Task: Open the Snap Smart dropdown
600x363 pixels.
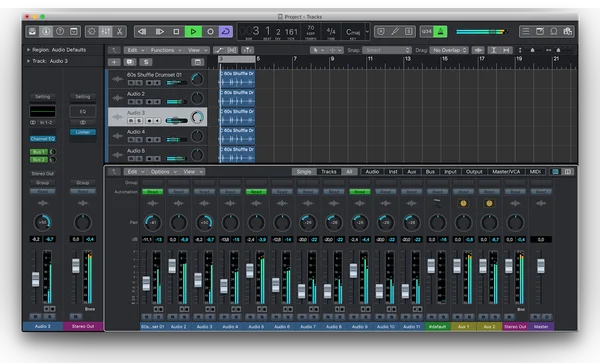Action: pyautogui.click(x=386, y=50)
